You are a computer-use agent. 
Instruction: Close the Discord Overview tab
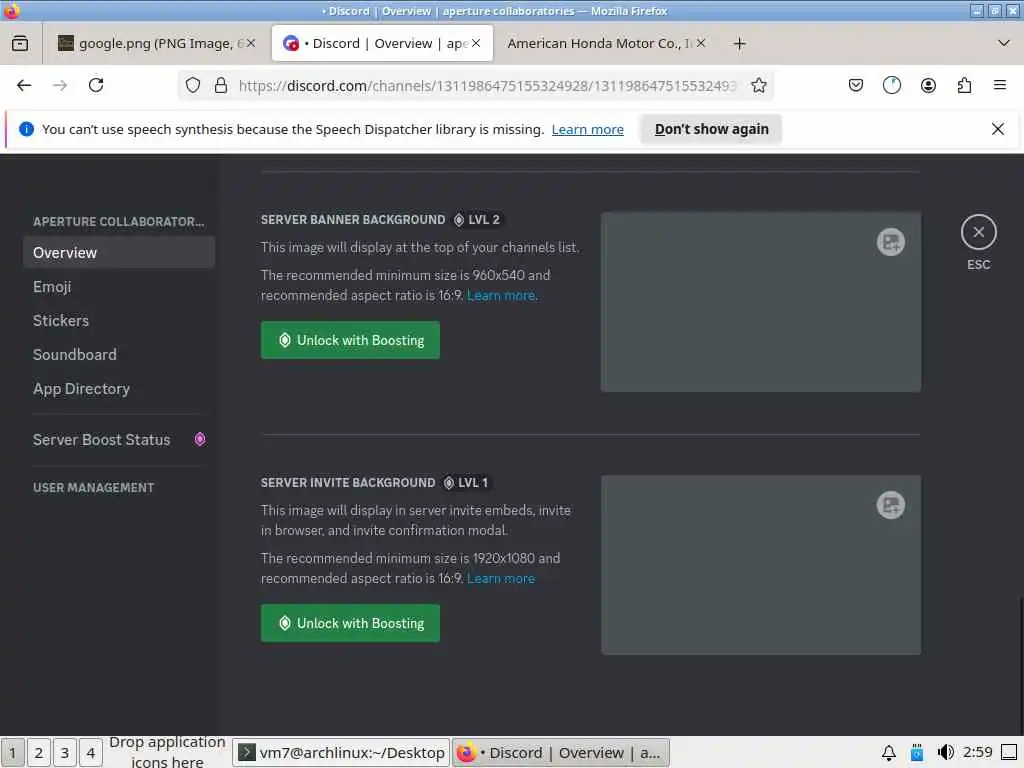476,43
